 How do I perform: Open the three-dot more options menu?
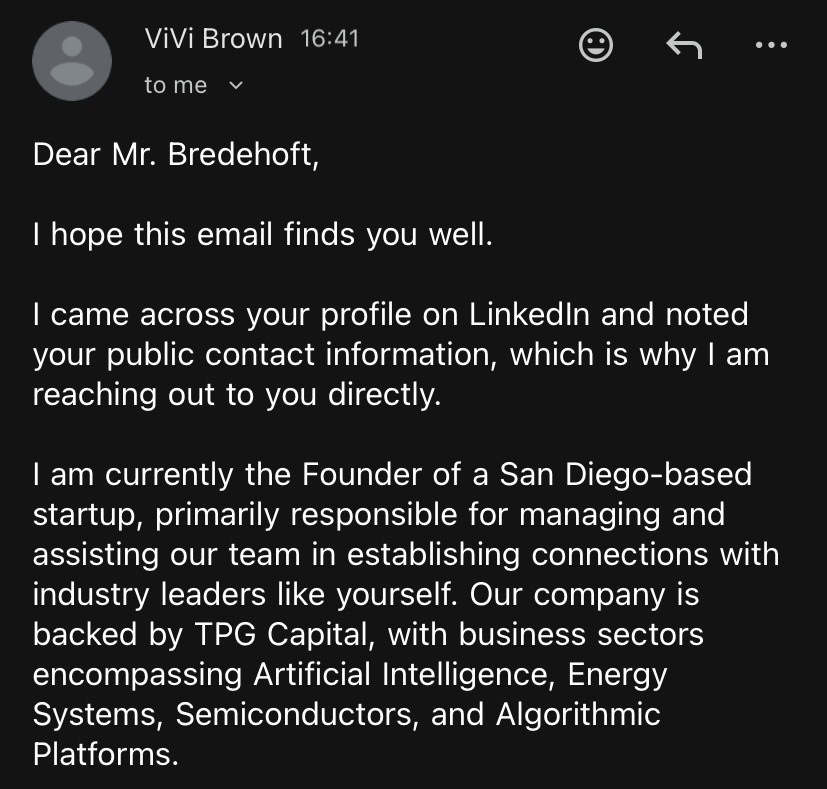771,44
